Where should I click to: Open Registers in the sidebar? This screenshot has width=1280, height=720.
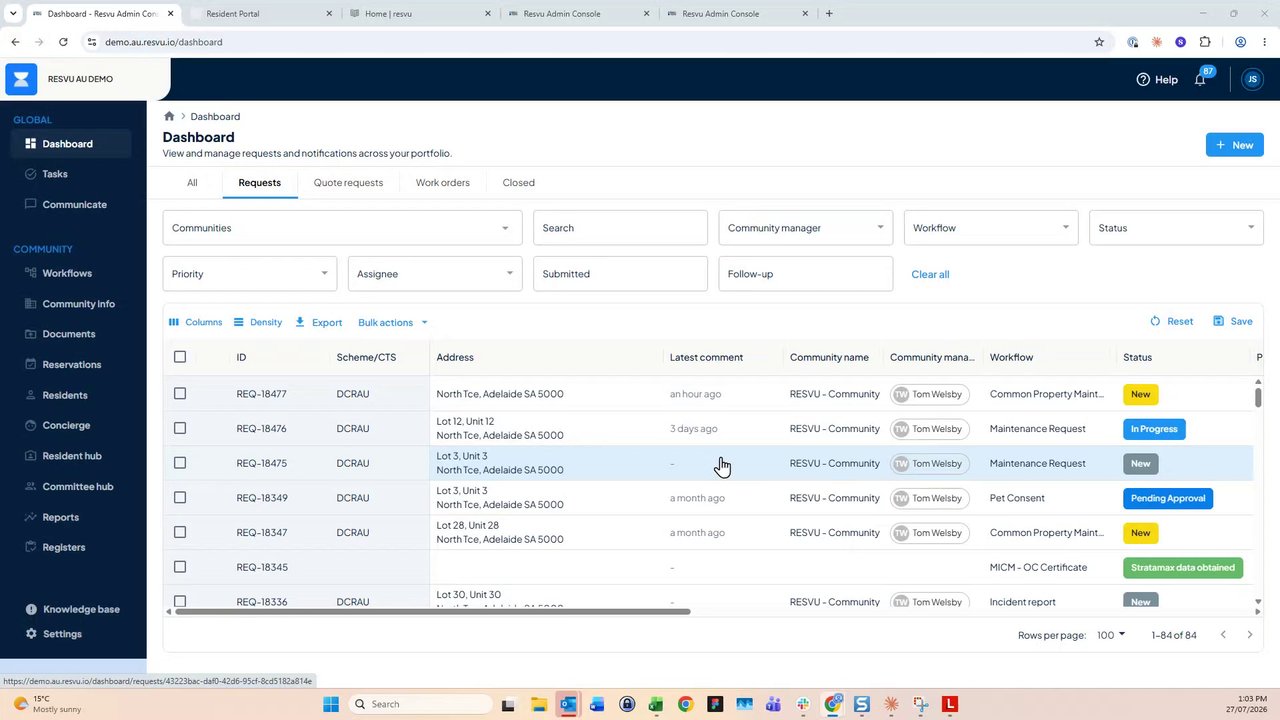64,547
